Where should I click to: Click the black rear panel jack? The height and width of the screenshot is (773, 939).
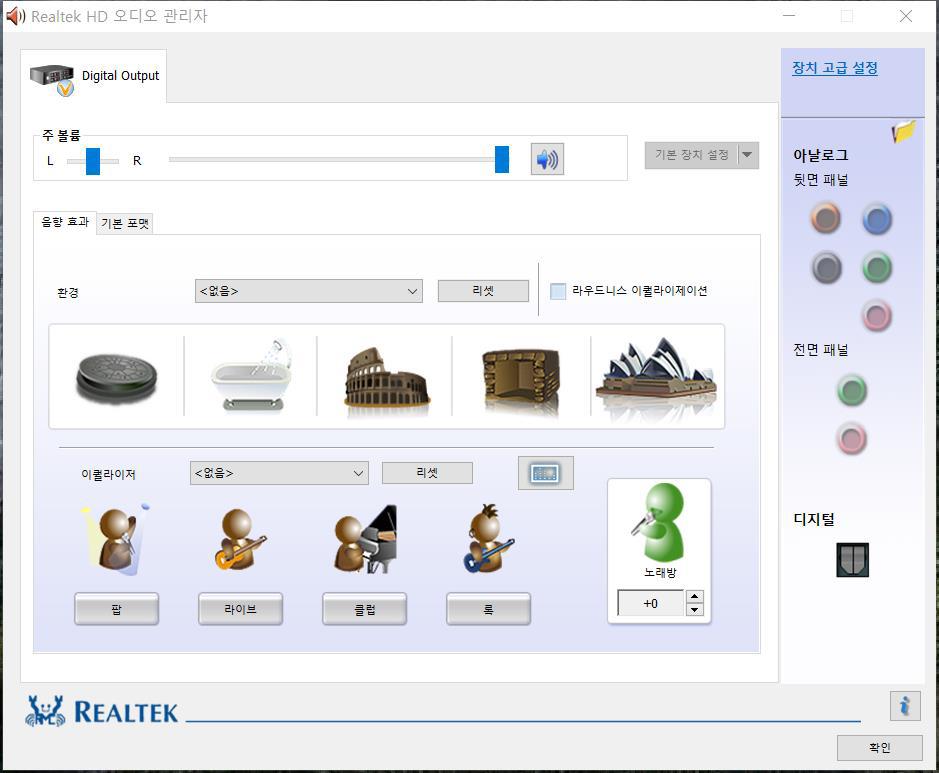tap(827, 267)
